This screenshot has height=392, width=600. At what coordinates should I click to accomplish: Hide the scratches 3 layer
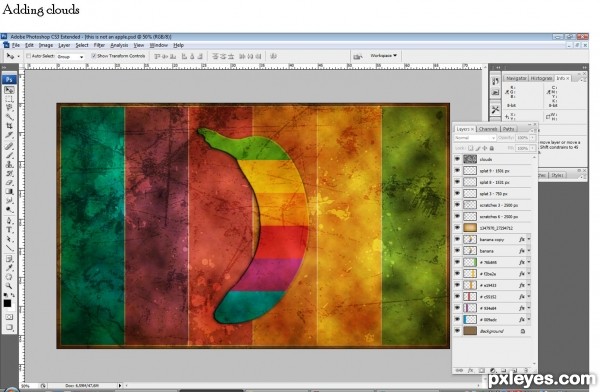[x=457, y=205]
